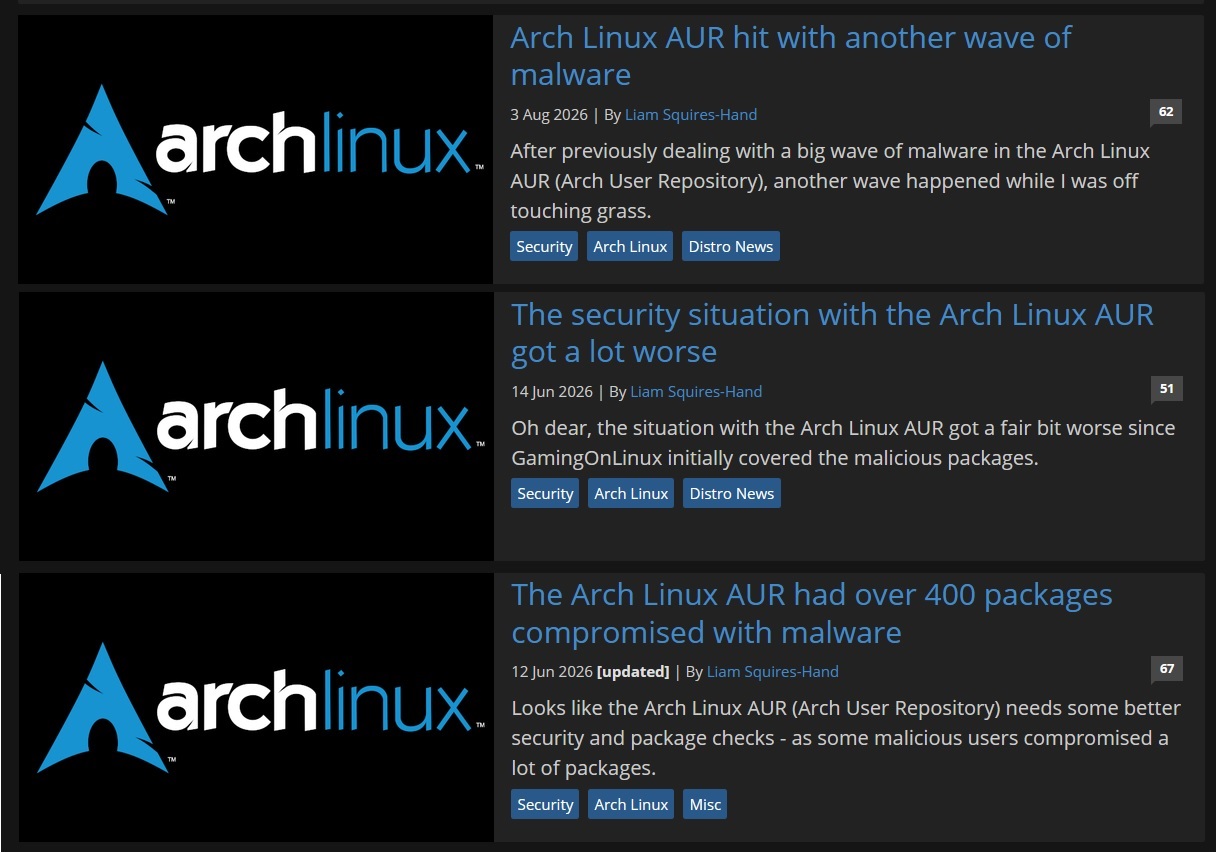This screenshot has height=852, width=1216.
Task: Select the Arch Linux tag under the 3 Aug 2026 article
Action: (630, 246)
